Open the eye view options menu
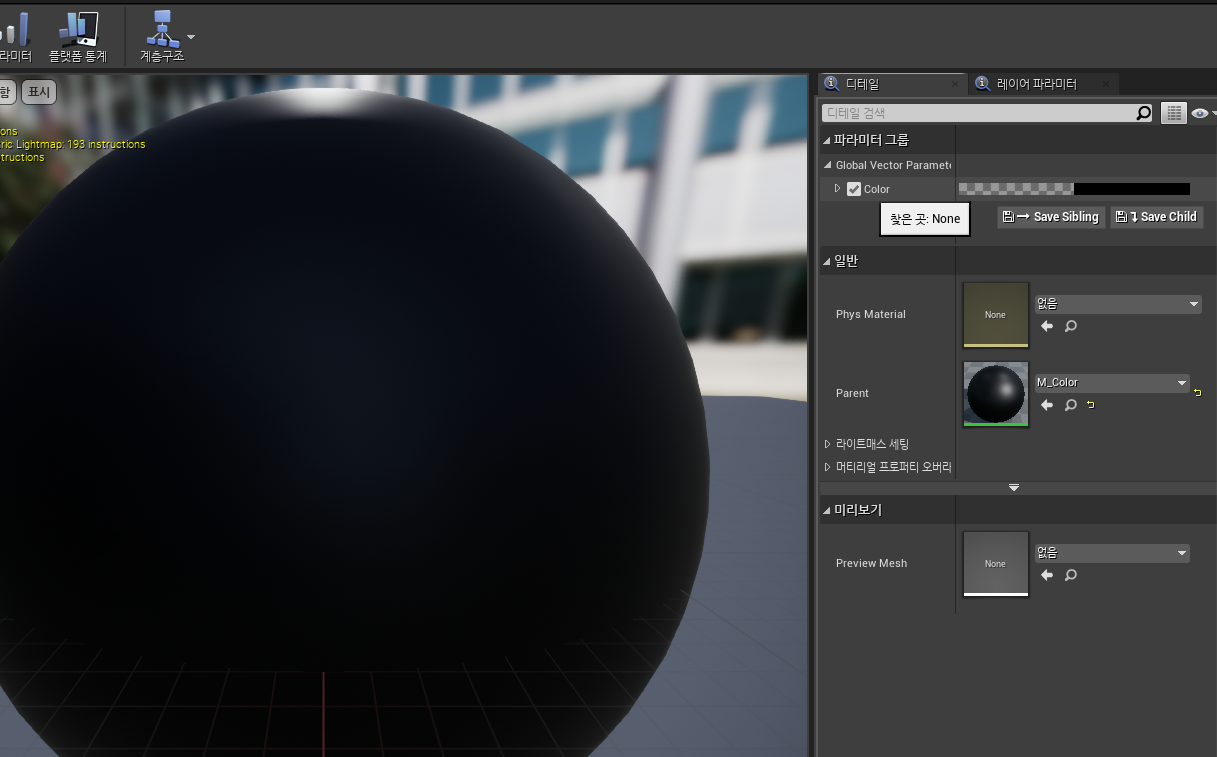Image resolution: width=1217 pixels, height=757 pixels. click(1202, 113)
